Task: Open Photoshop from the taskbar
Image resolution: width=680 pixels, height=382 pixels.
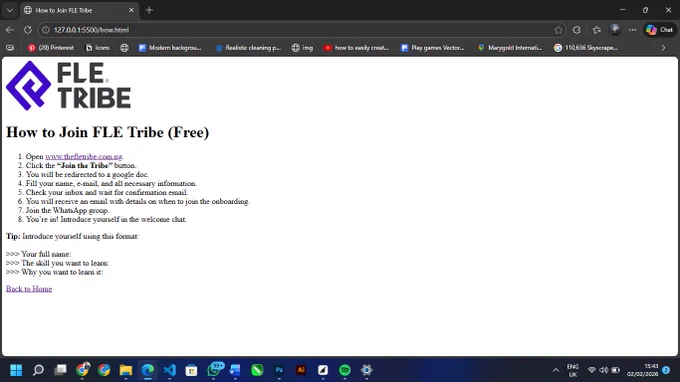Action: pyautogui.click(x=279, y=370)
